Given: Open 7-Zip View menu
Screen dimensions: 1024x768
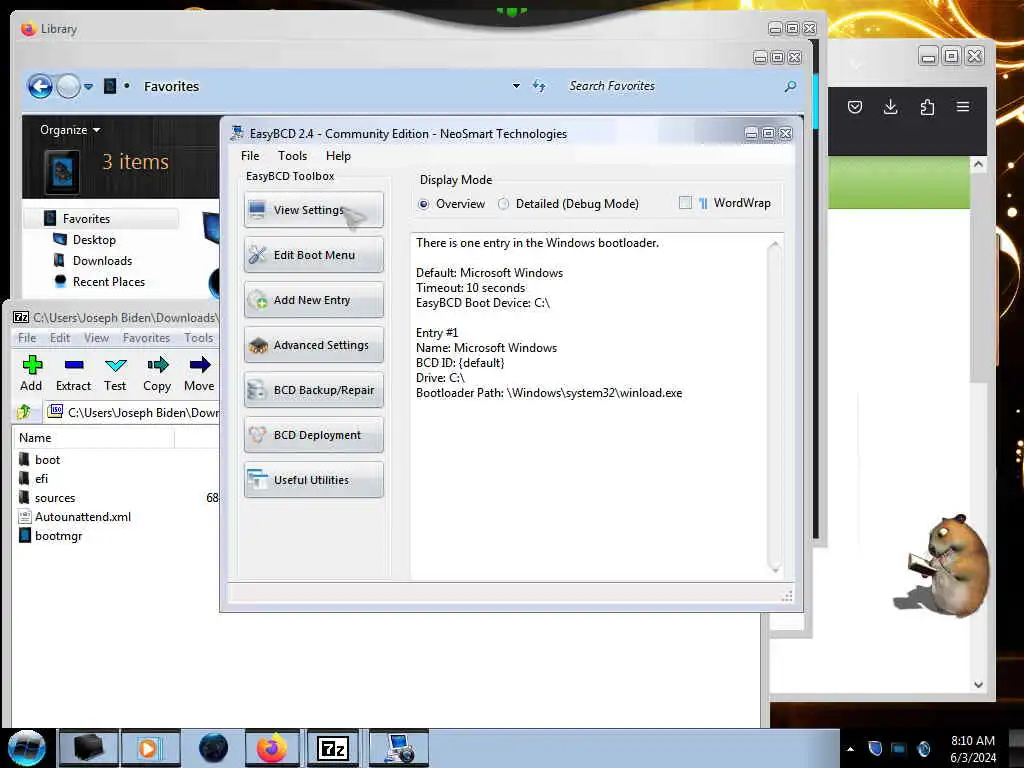Looking at the screenshot, I should pos(96,338).
